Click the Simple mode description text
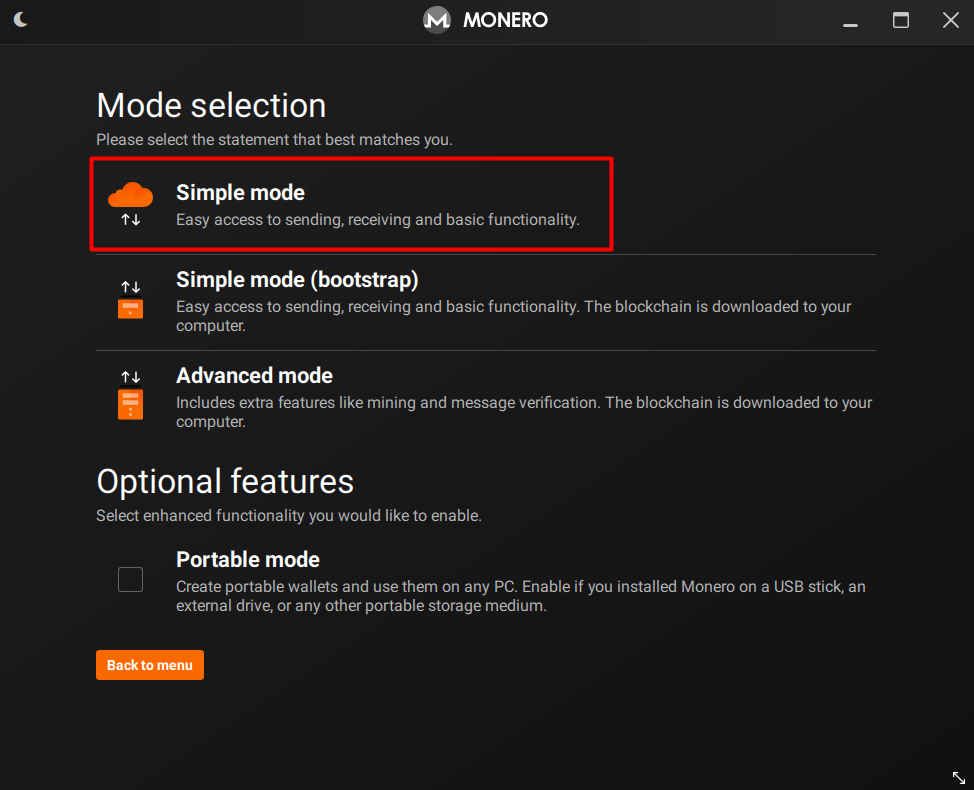Image resolution: width=974 pixels, height=790 pixels. click(x=378, y=220)
